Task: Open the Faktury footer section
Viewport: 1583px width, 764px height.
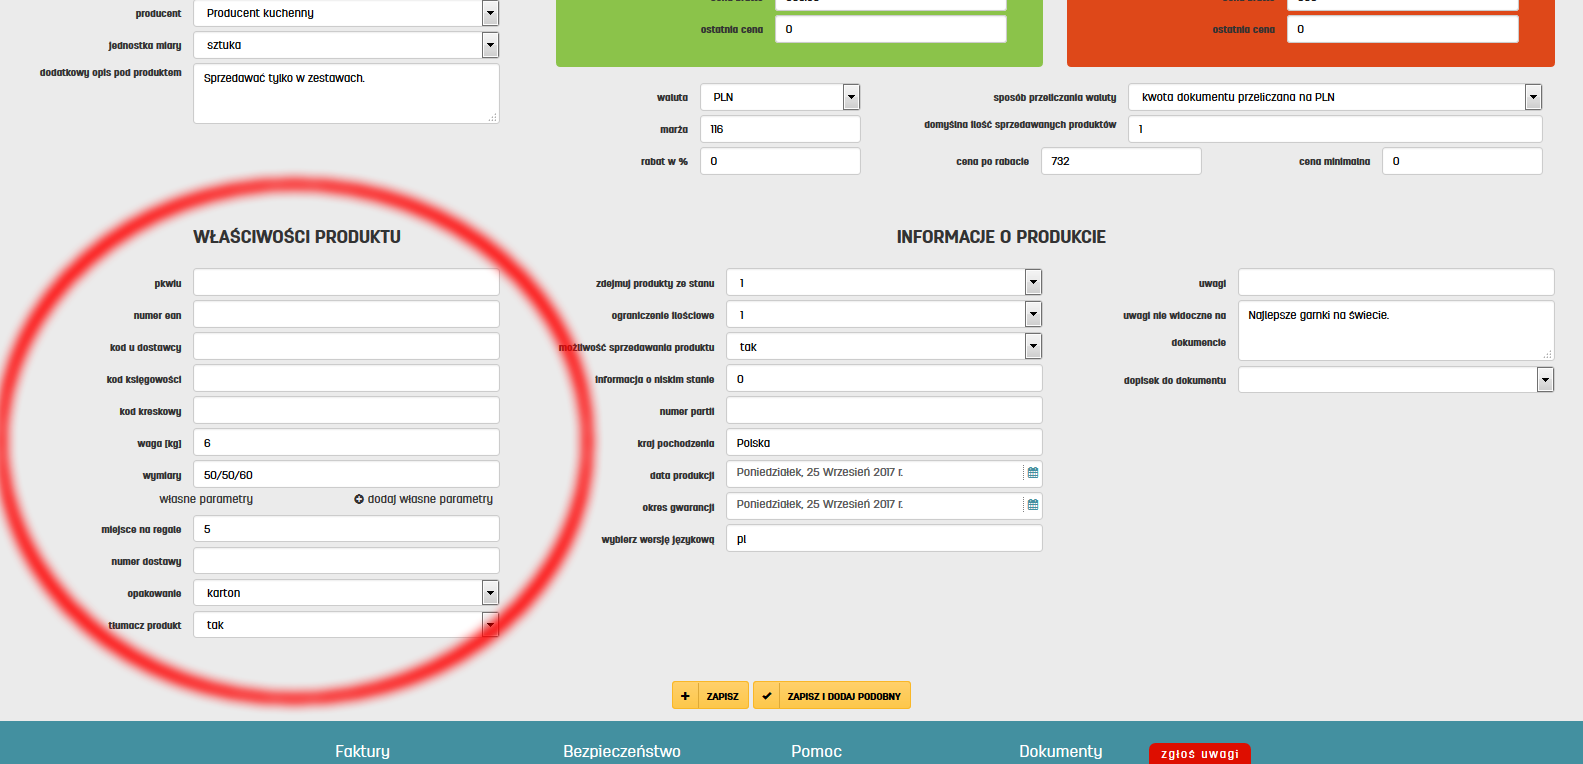Action: tap(362, 751)
